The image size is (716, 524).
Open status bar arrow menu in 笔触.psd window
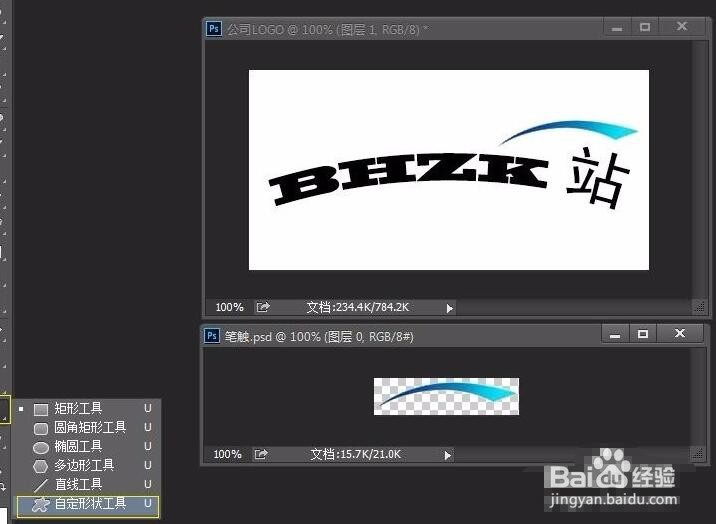448,456
